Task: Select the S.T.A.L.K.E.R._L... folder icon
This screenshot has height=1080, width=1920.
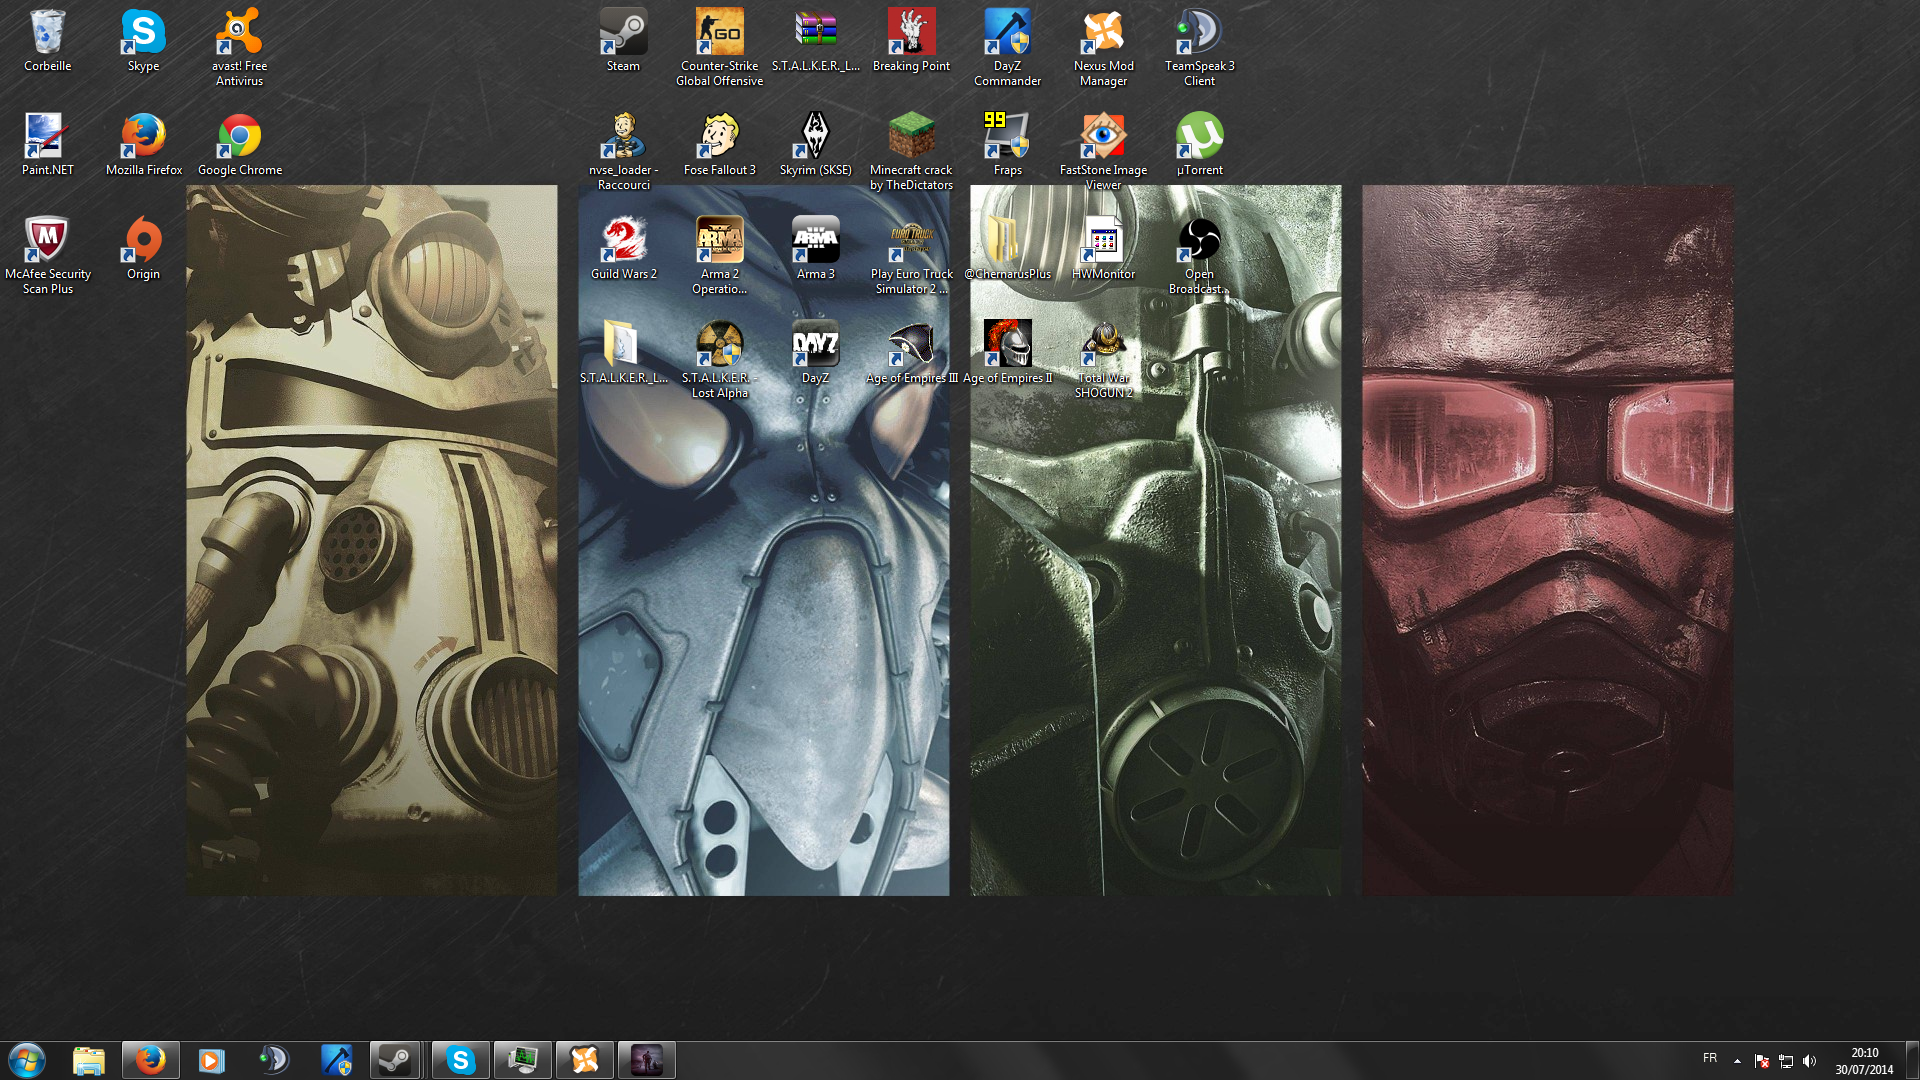Action: (623, 353)
